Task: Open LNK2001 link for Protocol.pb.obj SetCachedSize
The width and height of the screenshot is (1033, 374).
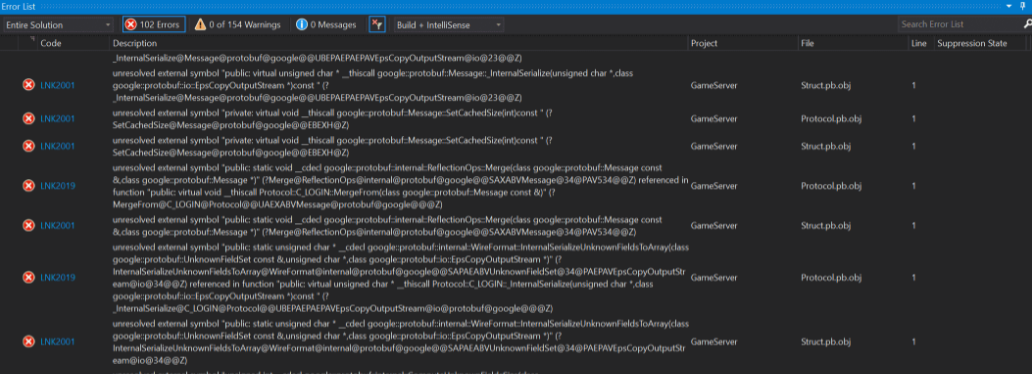Action: [58, 119]
